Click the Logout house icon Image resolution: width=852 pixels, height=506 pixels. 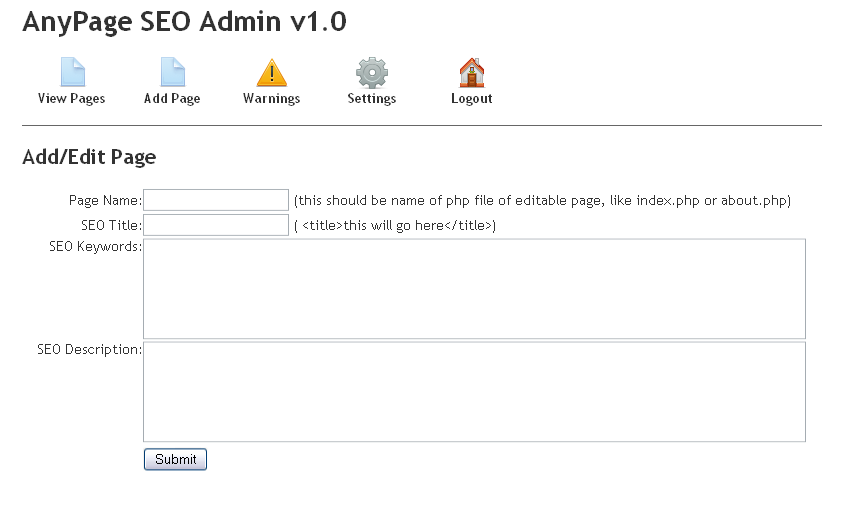coord(472,73)
